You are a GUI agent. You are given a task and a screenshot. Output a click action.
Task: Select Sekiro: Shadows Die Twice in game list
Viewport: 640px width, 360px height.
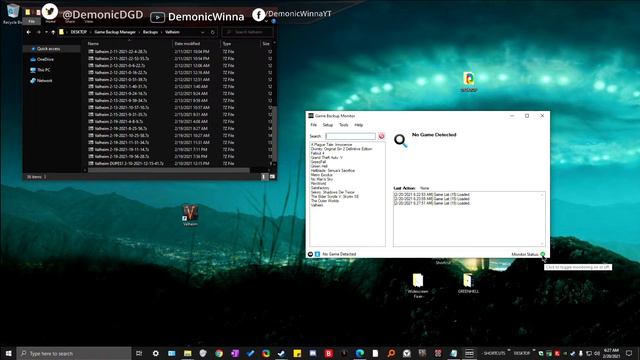[333, 192]
